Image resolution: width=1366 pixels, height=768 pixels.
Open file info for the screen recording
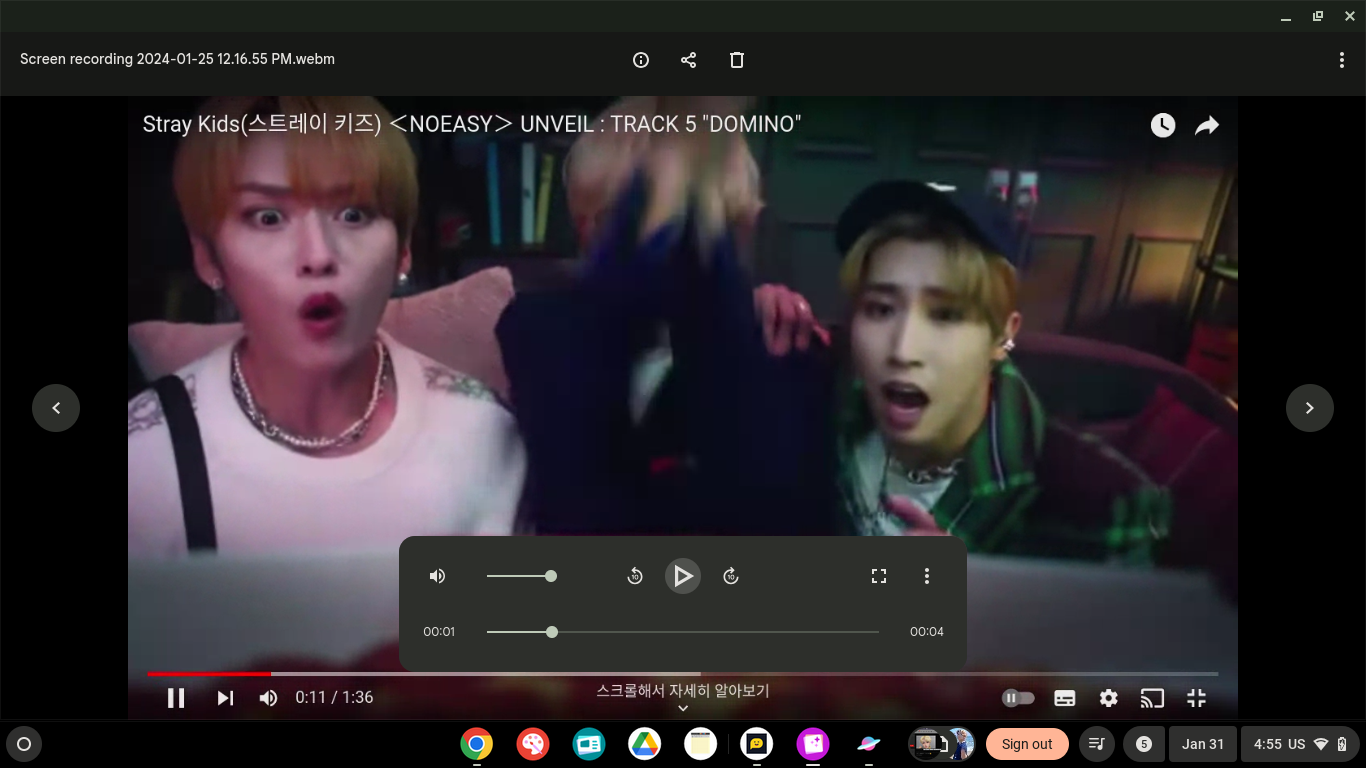click(641, 60)
